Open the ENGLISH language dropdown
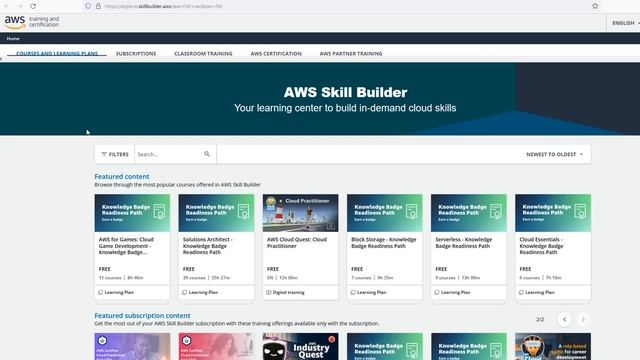The image size is (640, 360). click(625, 23)
